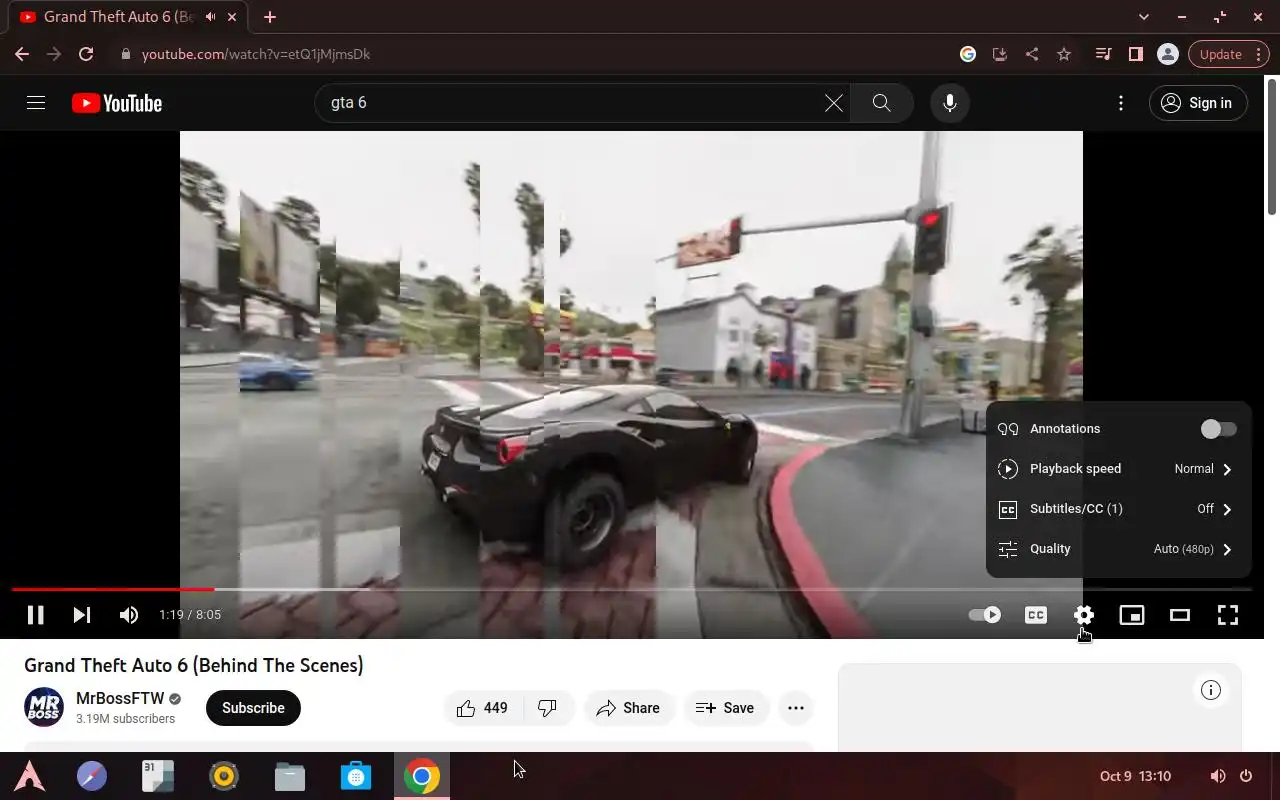
Task: Click the Chrome icon in taskbar
Action: pyautogui.click(x=422, y=776)
